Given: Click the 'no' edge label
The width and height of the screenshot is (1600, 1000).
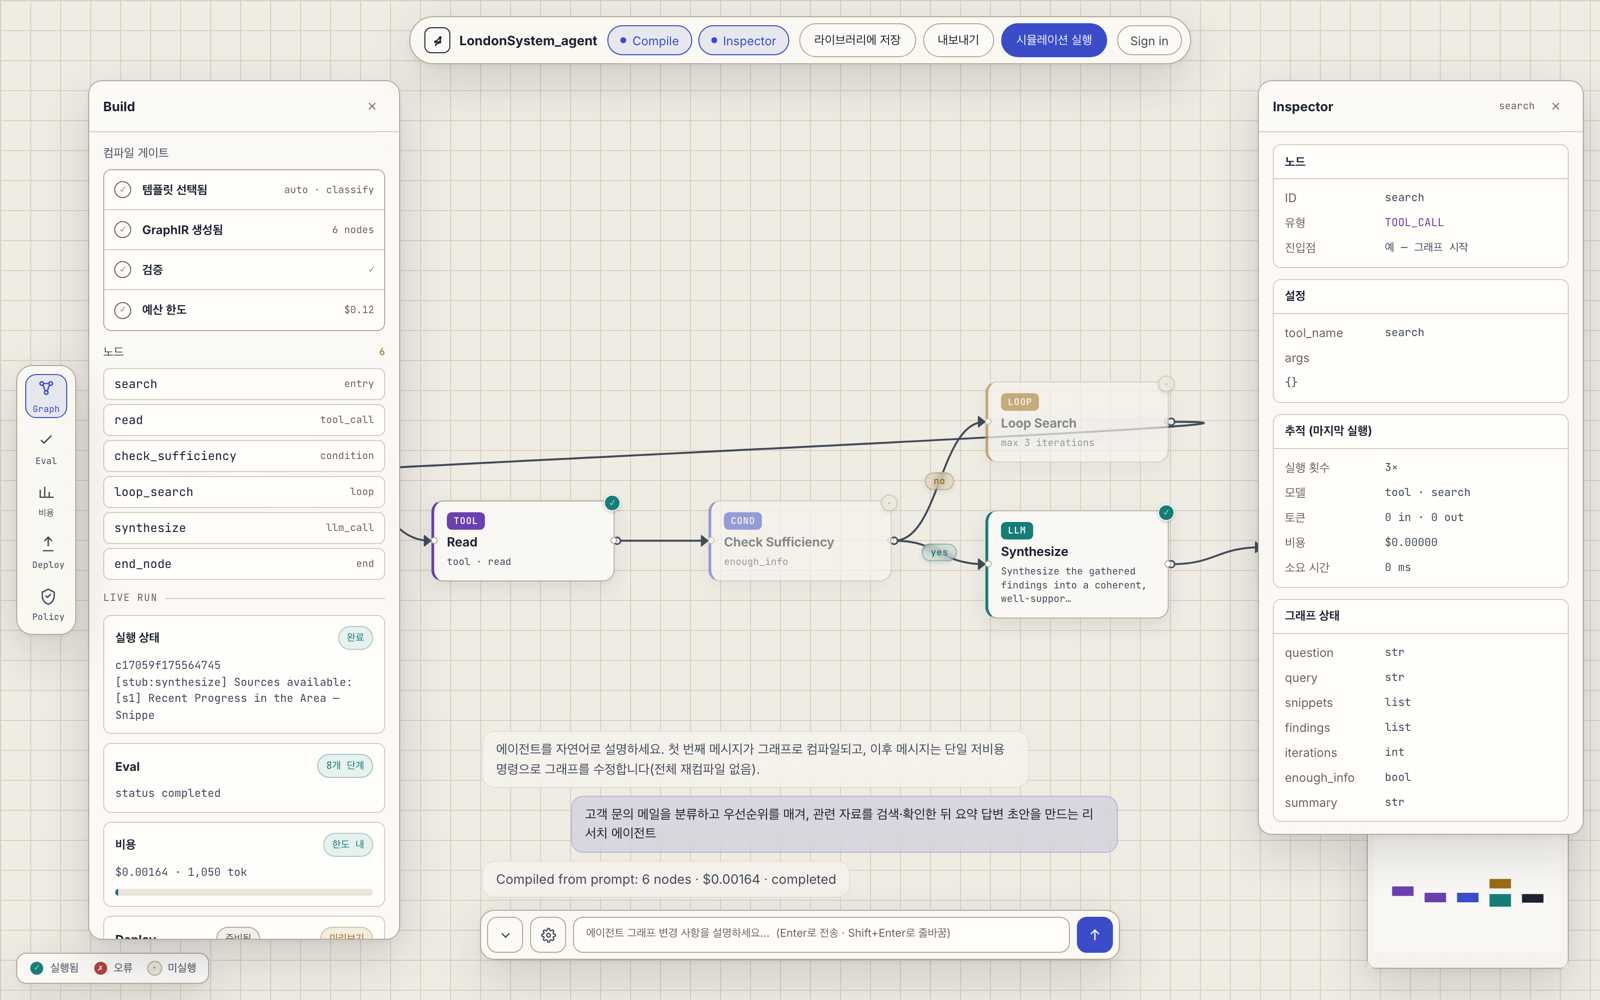Looking at the screenshot, I should pos(939,481).
